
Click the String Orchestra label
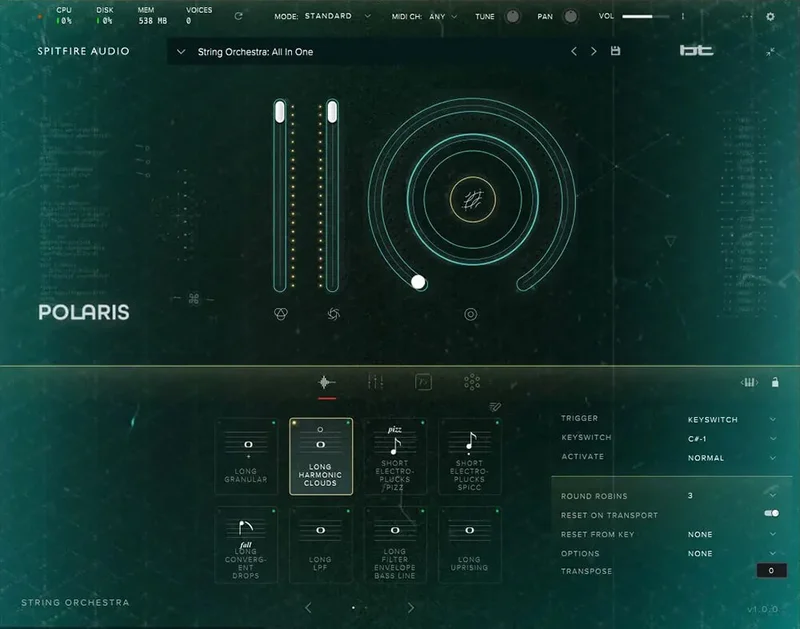point(75,602)
